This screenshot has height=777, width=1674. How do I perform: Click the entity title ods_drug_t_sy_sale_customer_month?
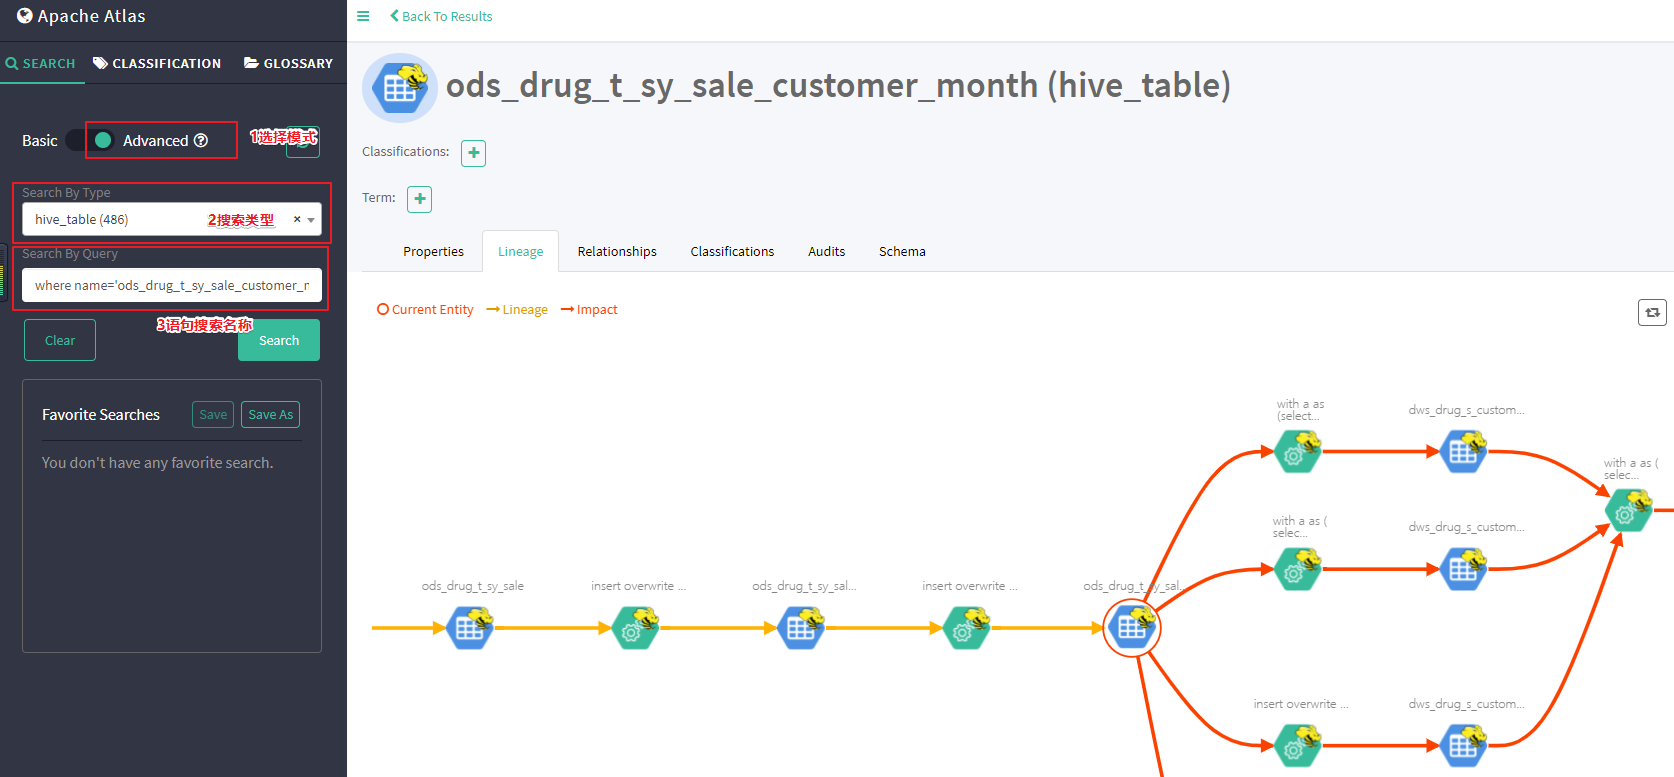coord(742,86)
